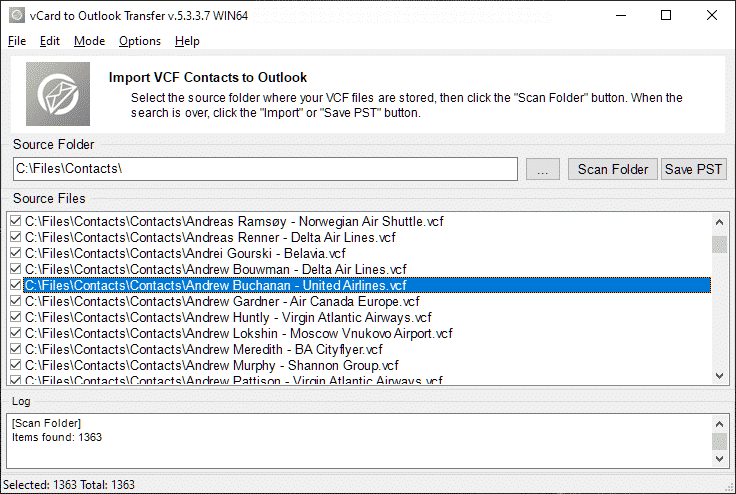Toggle Andrew Meredith BA Cityflyer checkbox
This screenshot has width=736, height=494.
(15, 349)
